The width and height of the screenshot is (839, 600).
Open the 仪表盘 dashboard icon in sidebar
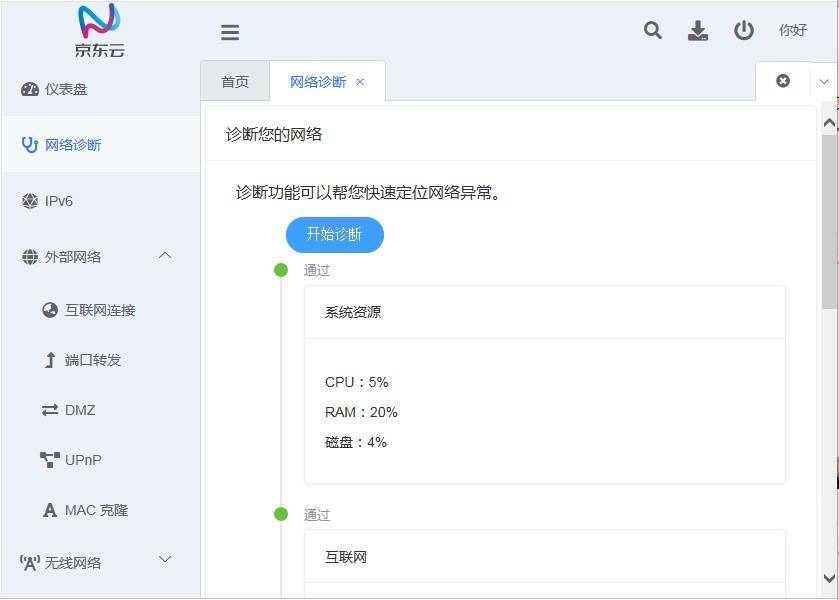pos(30,88)
